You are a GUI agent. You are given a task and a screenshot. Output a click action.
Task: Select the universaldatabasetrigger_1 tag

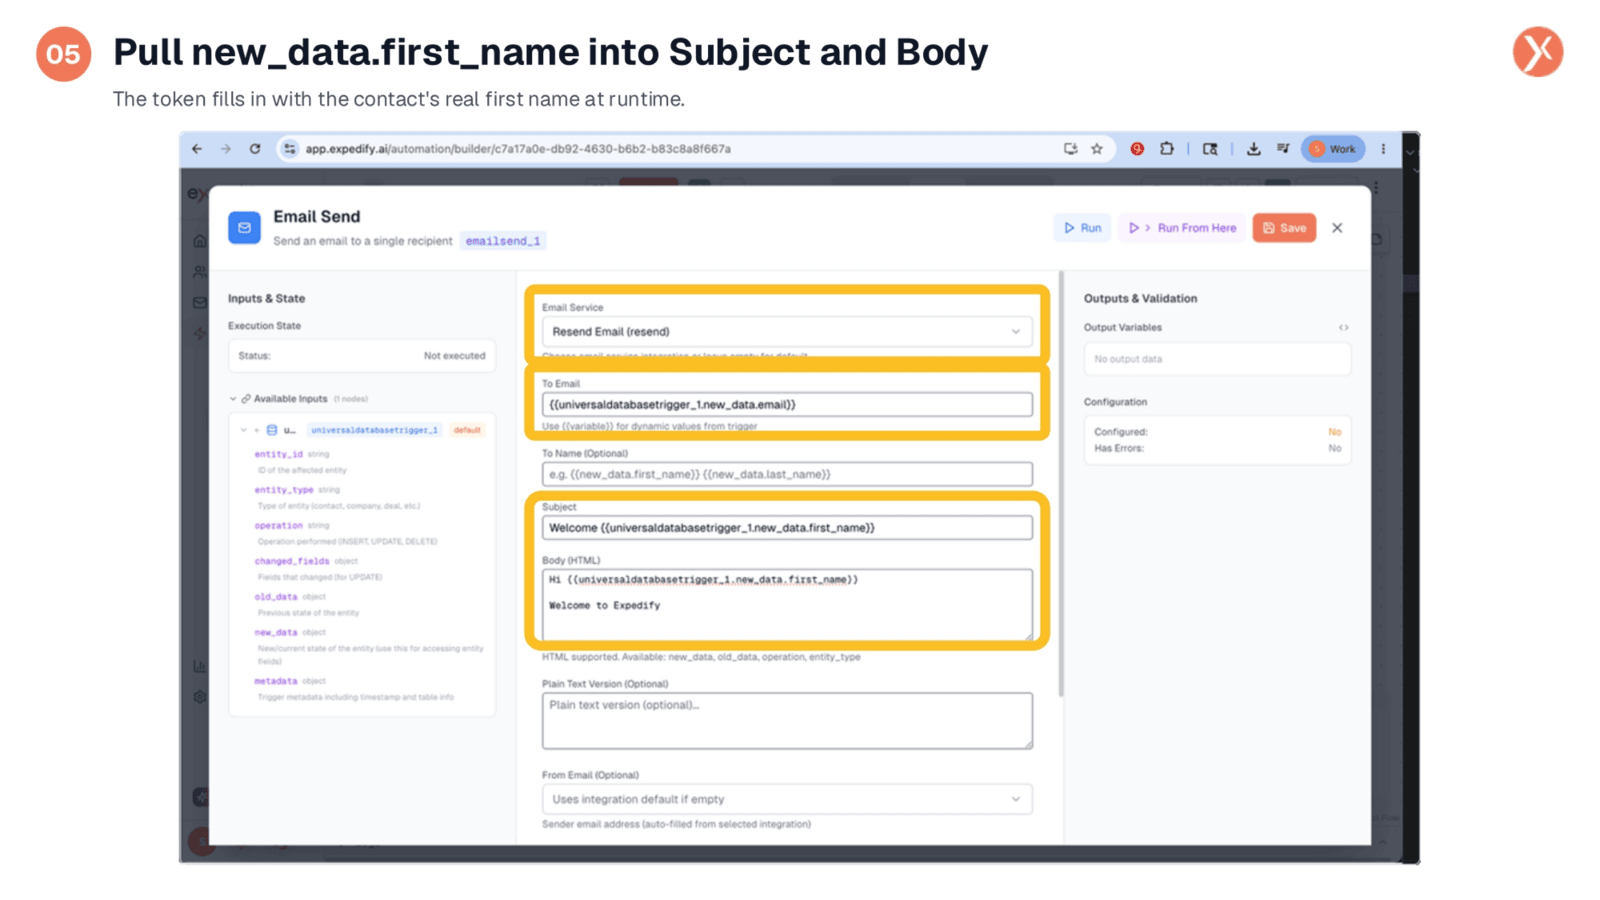click(x=374, y=430)
